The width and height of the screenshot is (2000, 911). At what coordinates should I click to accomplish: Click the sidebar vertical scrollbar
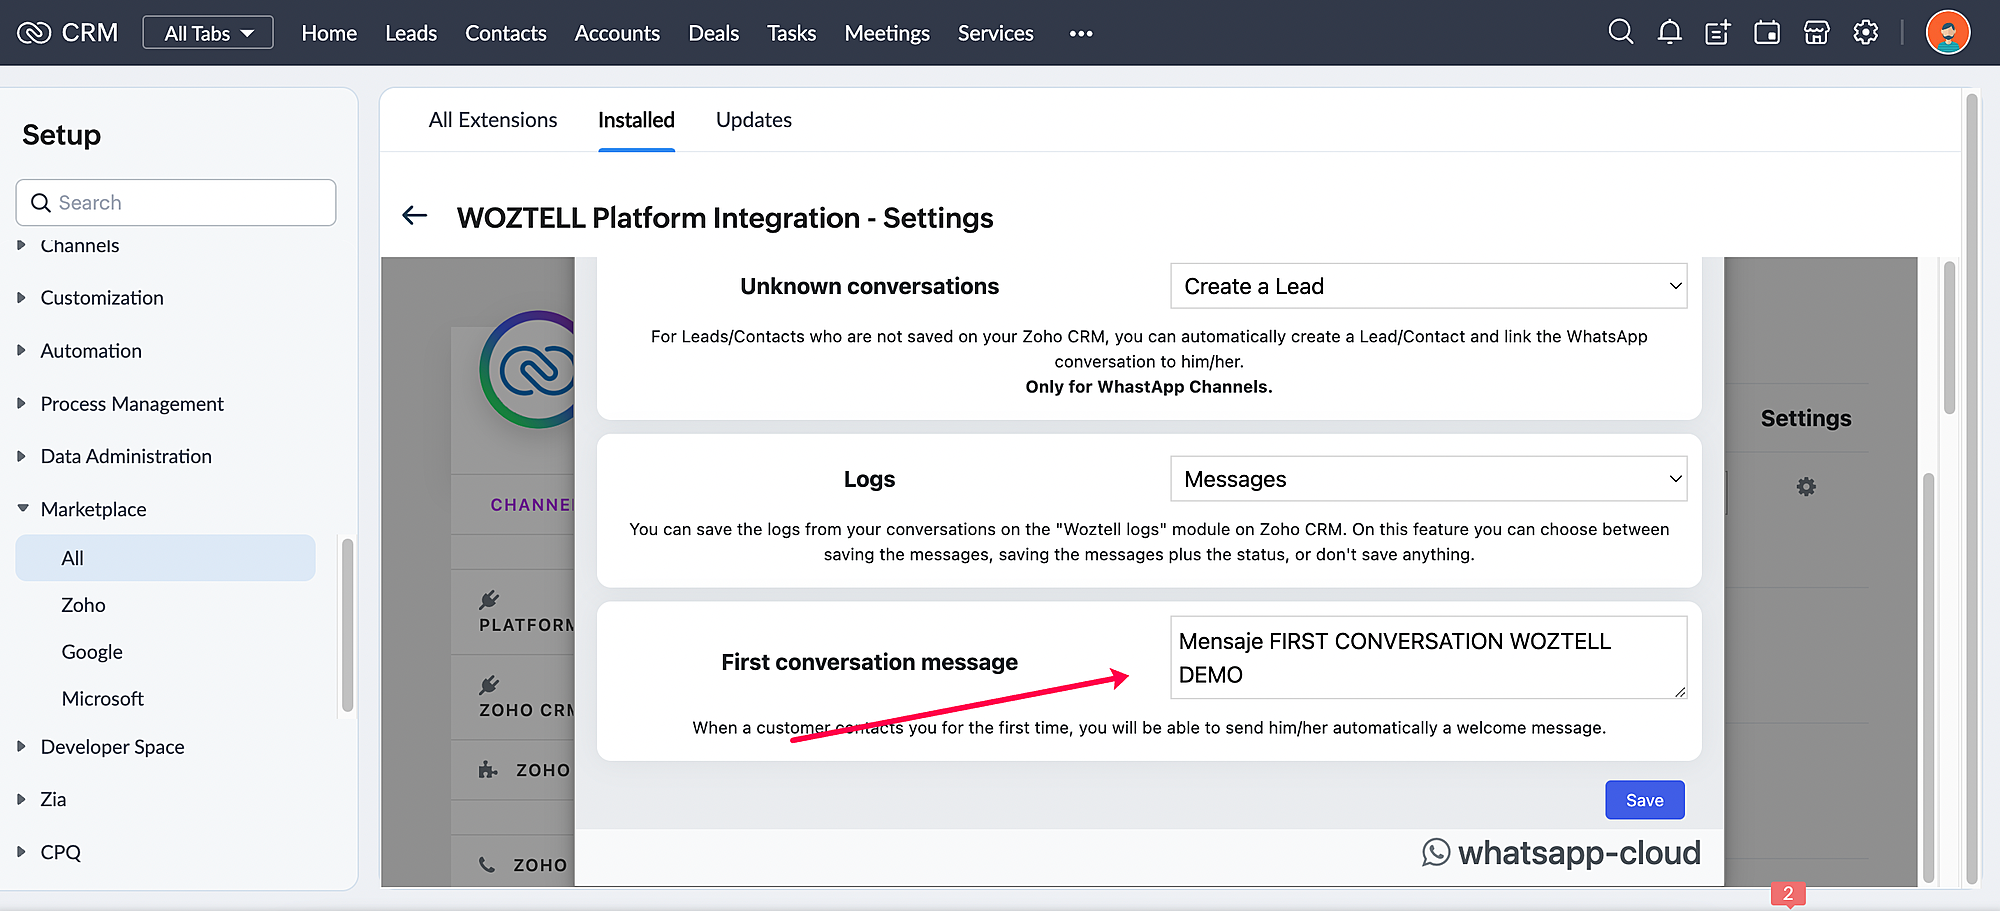(347, 625)
